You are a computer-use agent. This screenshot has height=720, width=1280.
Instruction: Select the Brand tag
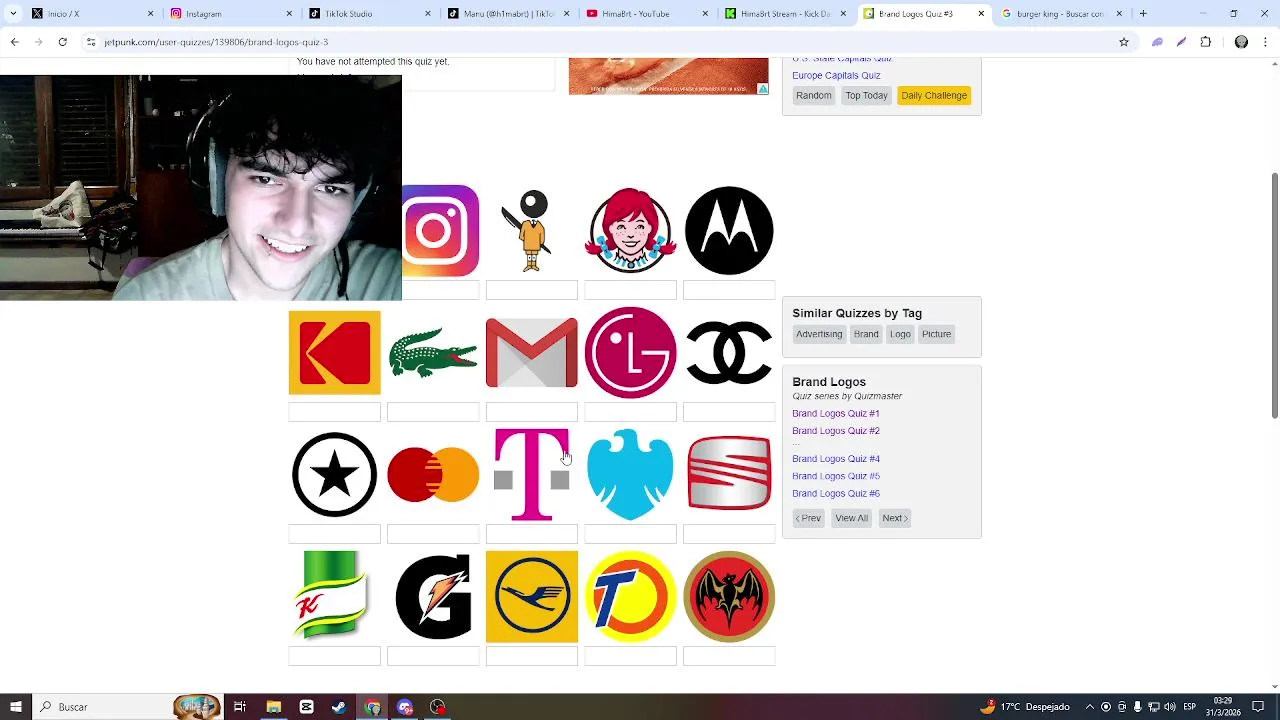866,334
